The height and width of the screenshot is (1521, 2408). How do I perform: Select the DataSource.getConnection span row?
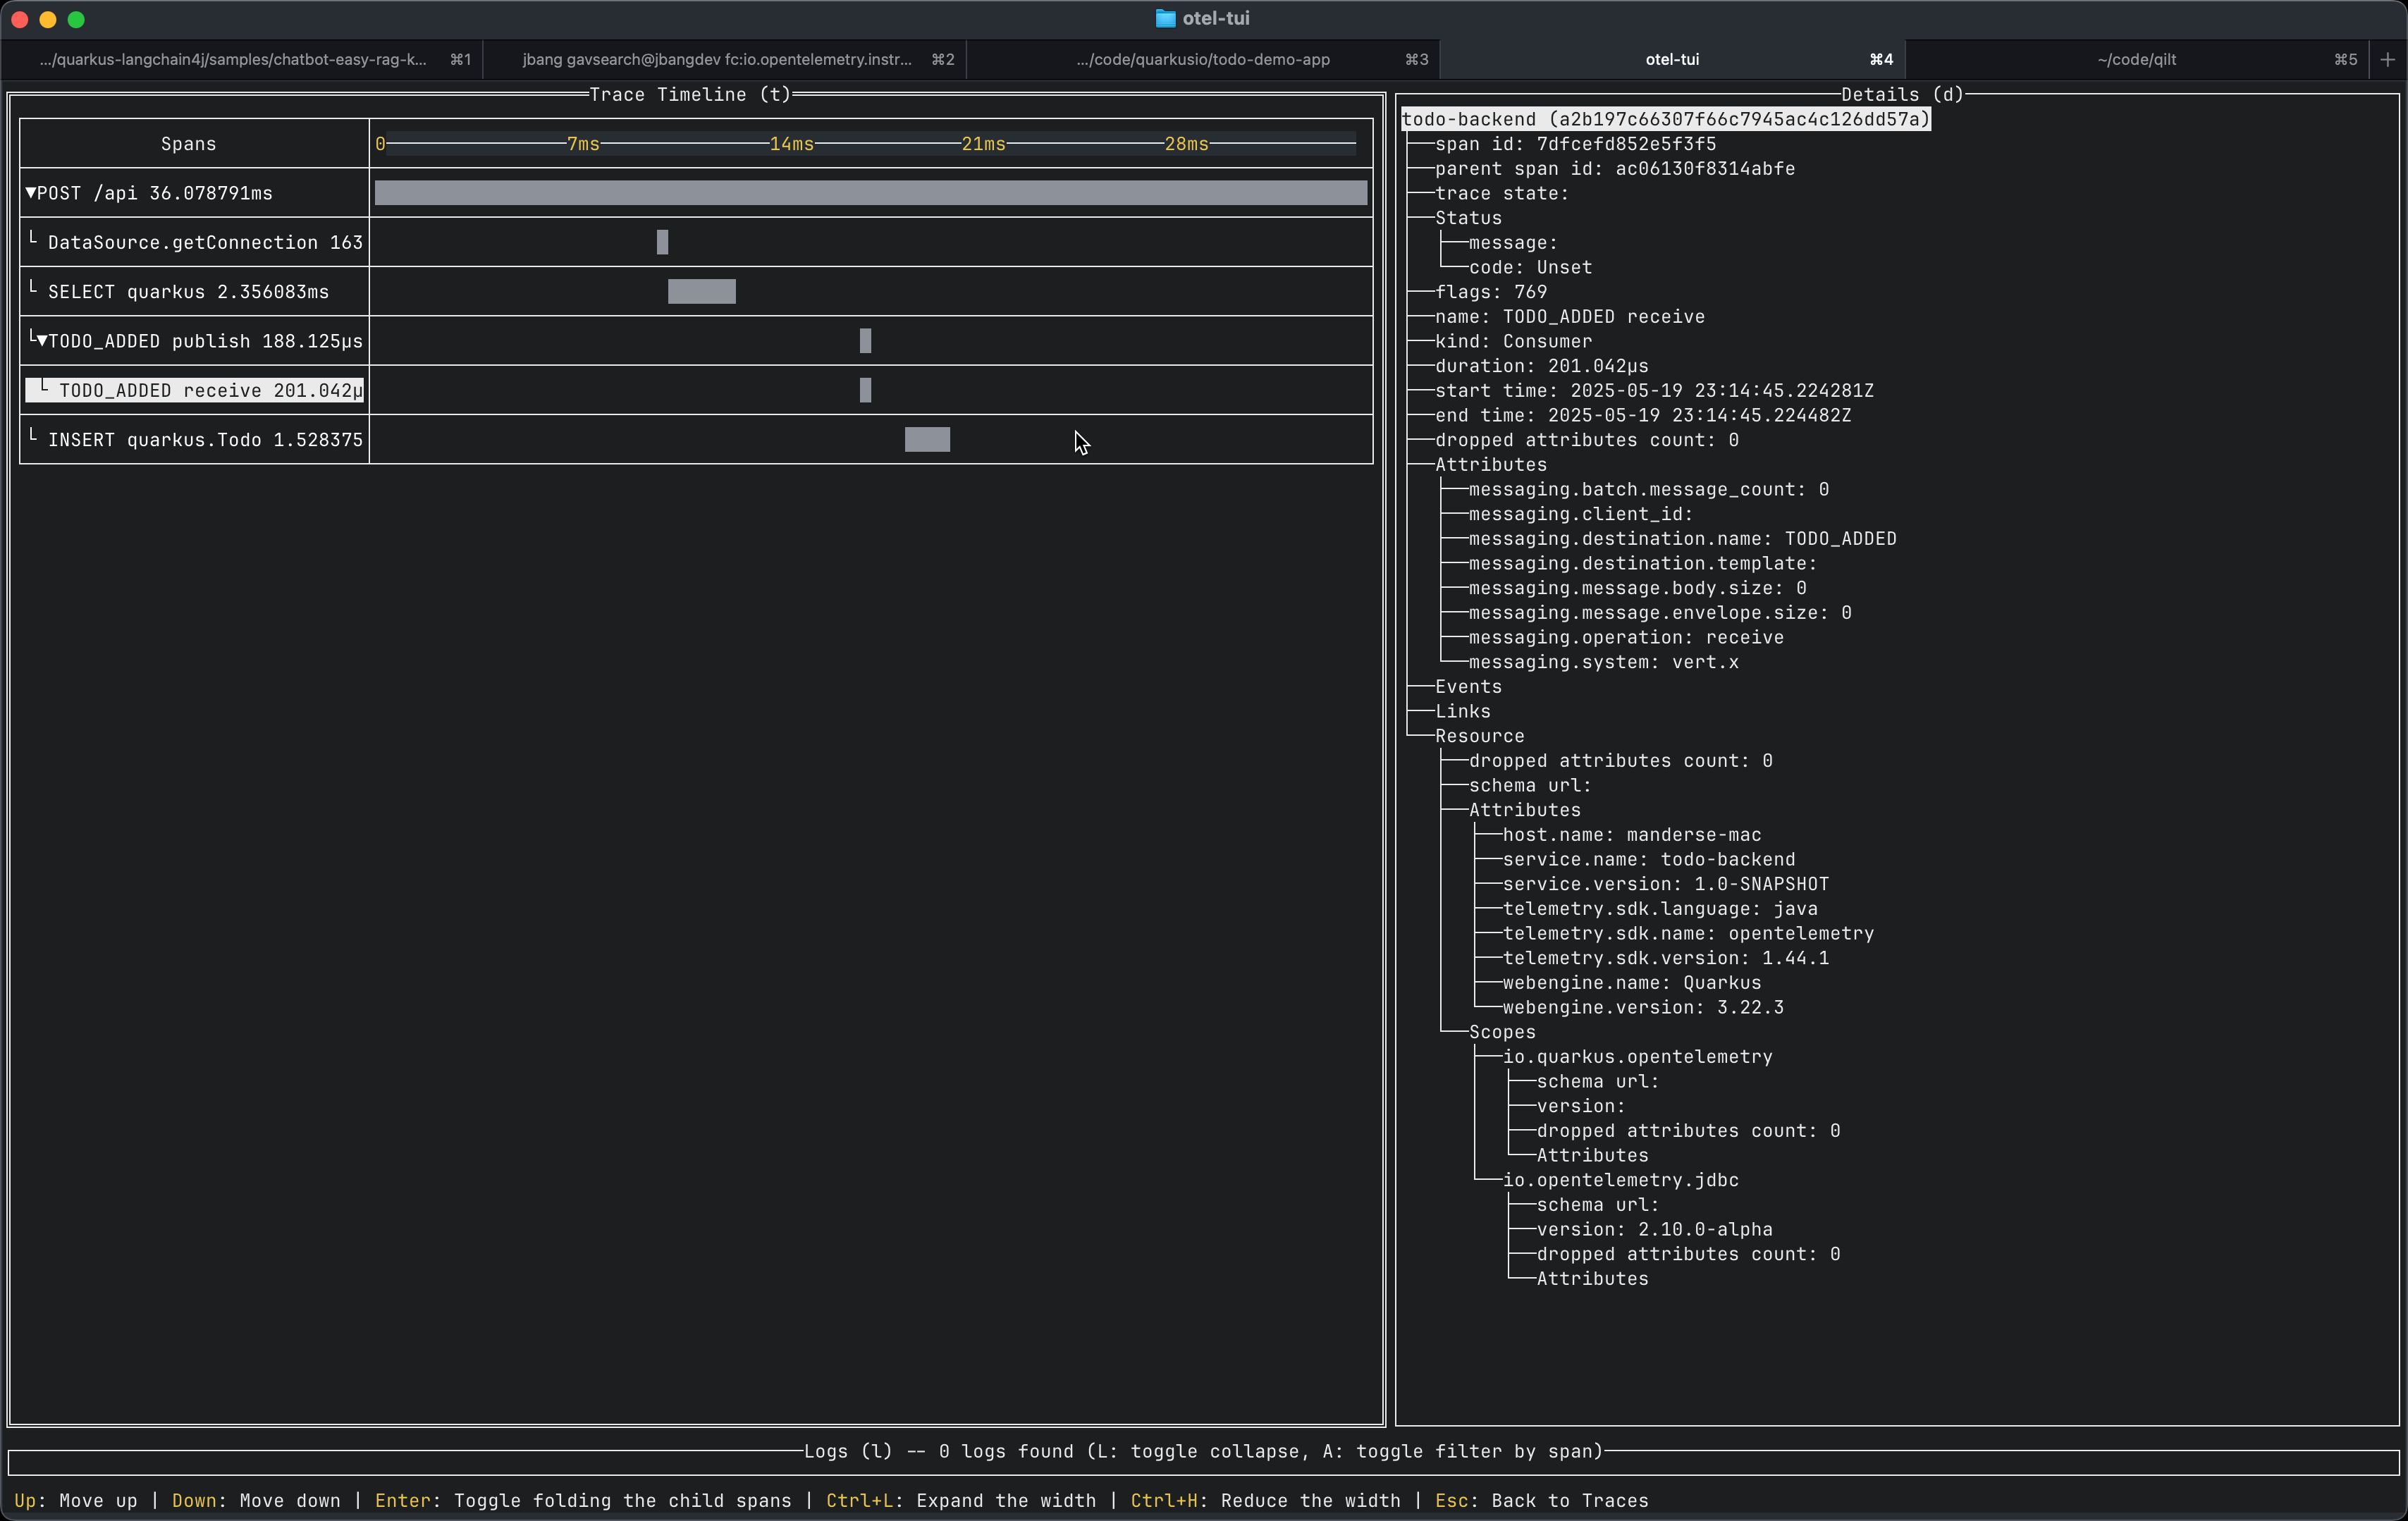[204, 243]
